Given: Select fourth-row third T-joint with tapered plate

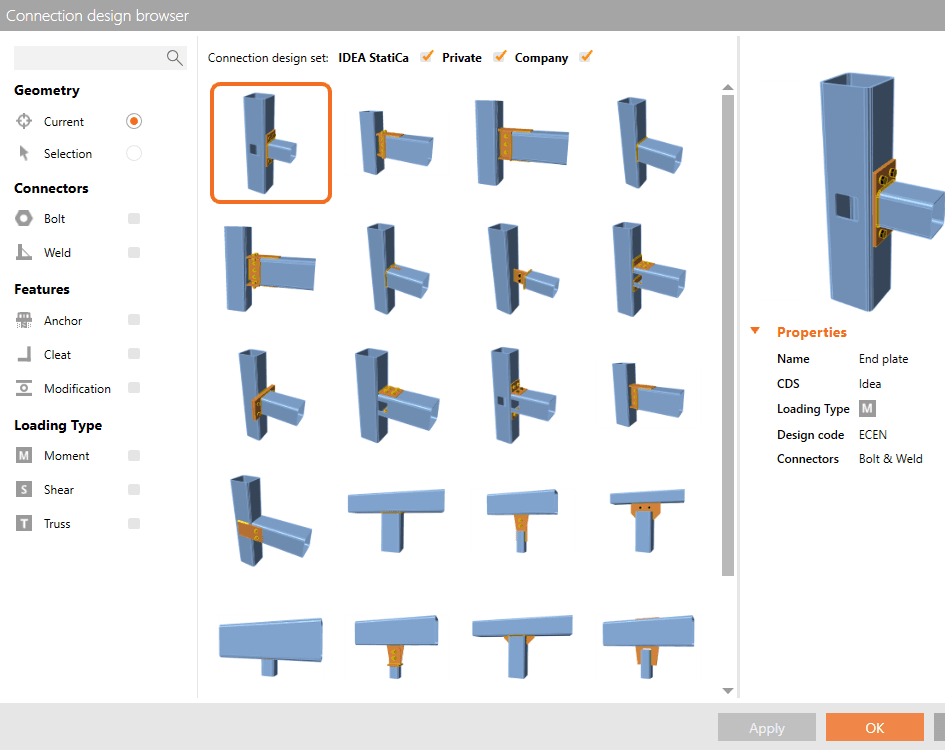Looking at the screenshot, I should pyautogui.click(x=522, y=521).
